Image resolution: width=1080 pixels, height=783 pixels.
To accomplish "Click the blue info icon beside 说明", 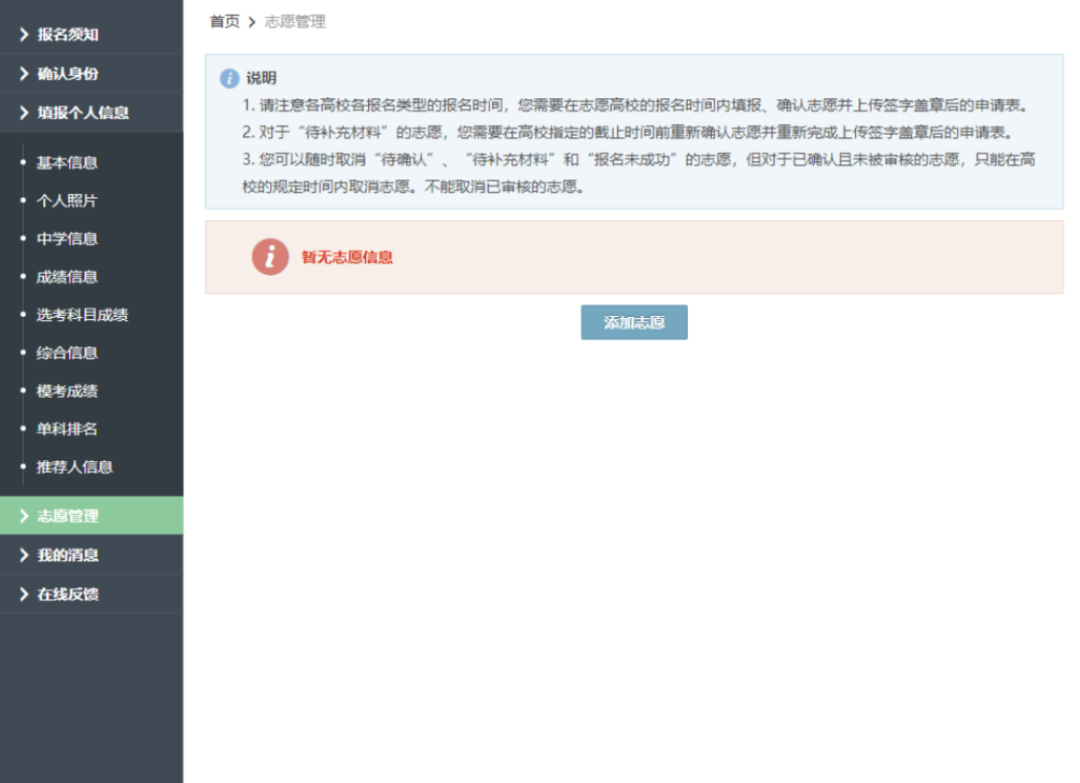I will [x=229, y=78].
